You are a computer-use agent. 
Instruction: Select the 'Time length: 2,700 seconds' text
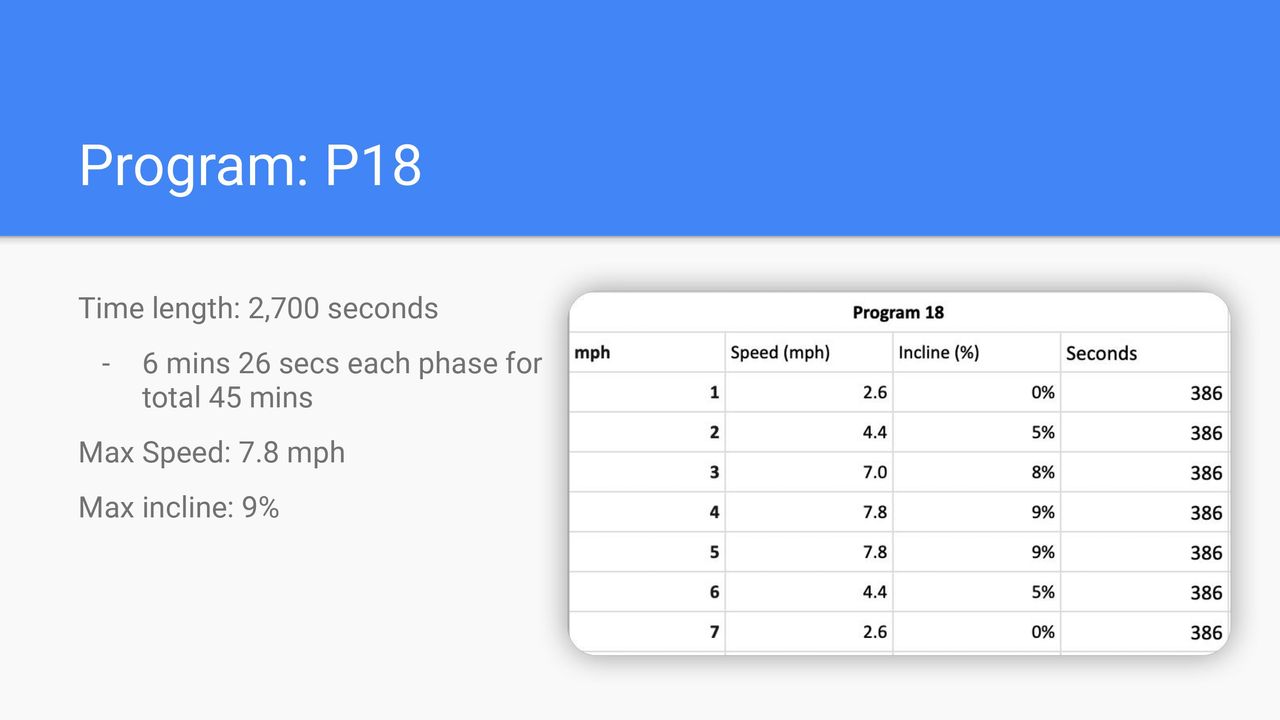[258, 308]
